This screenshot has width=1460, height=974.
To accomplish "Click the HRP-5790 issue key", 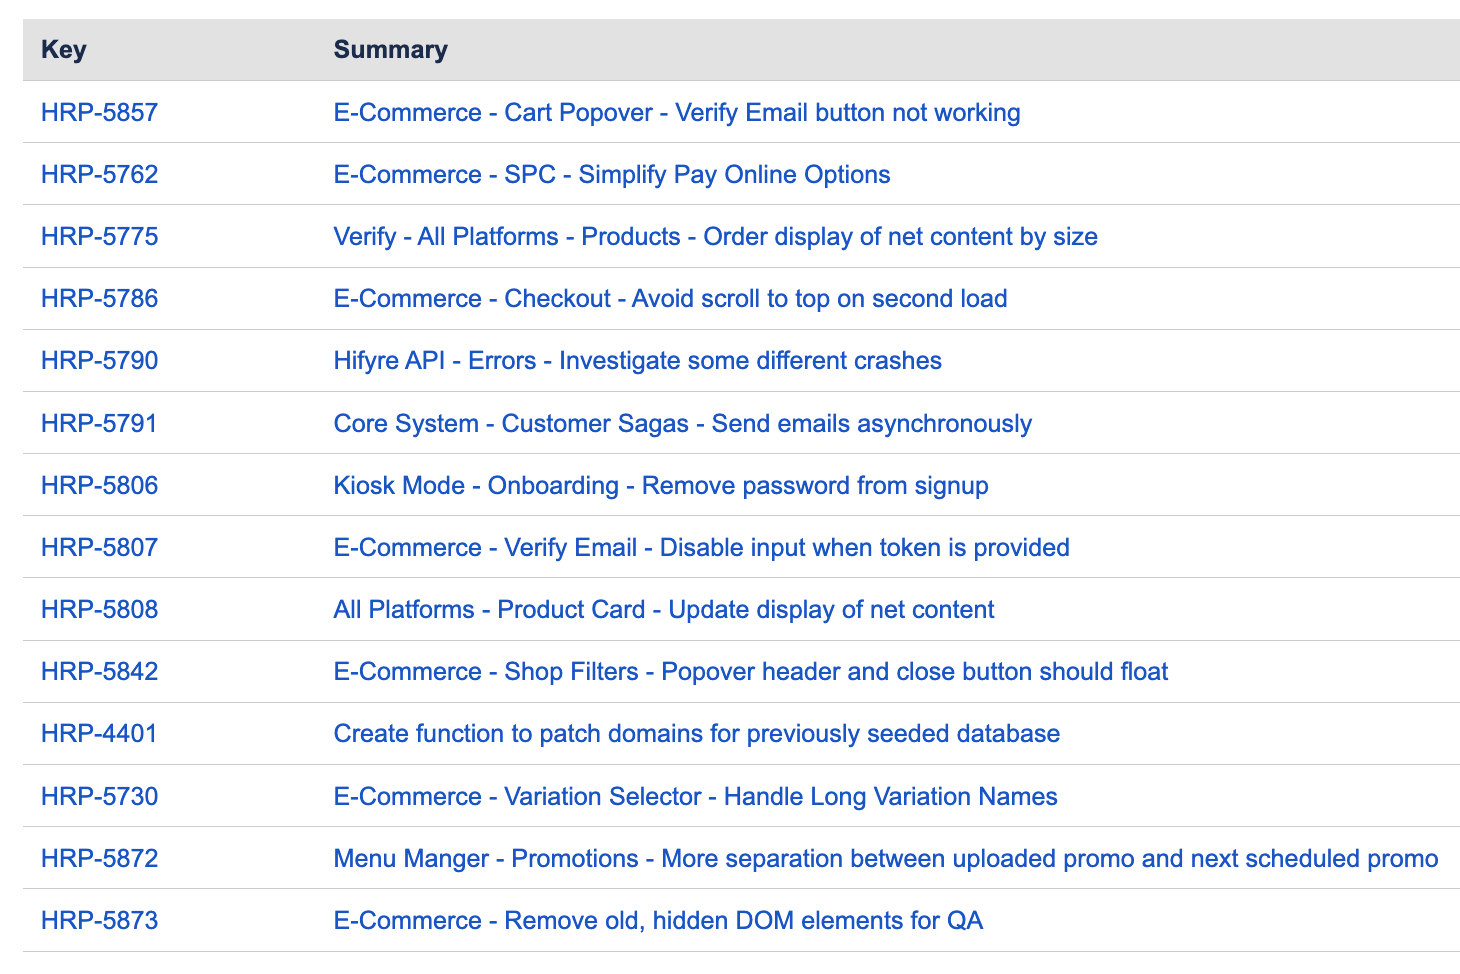I will coord(99,360).
